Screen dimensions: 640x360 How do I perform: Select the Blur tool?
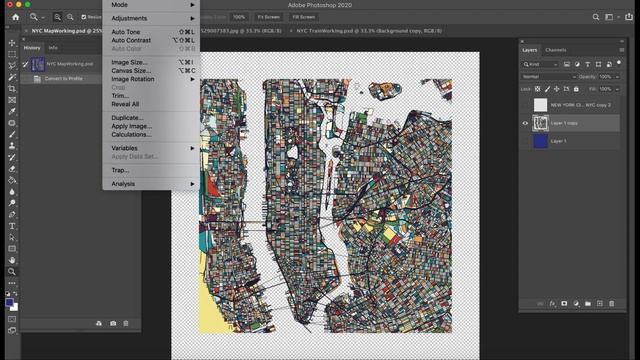click(12, 191)
